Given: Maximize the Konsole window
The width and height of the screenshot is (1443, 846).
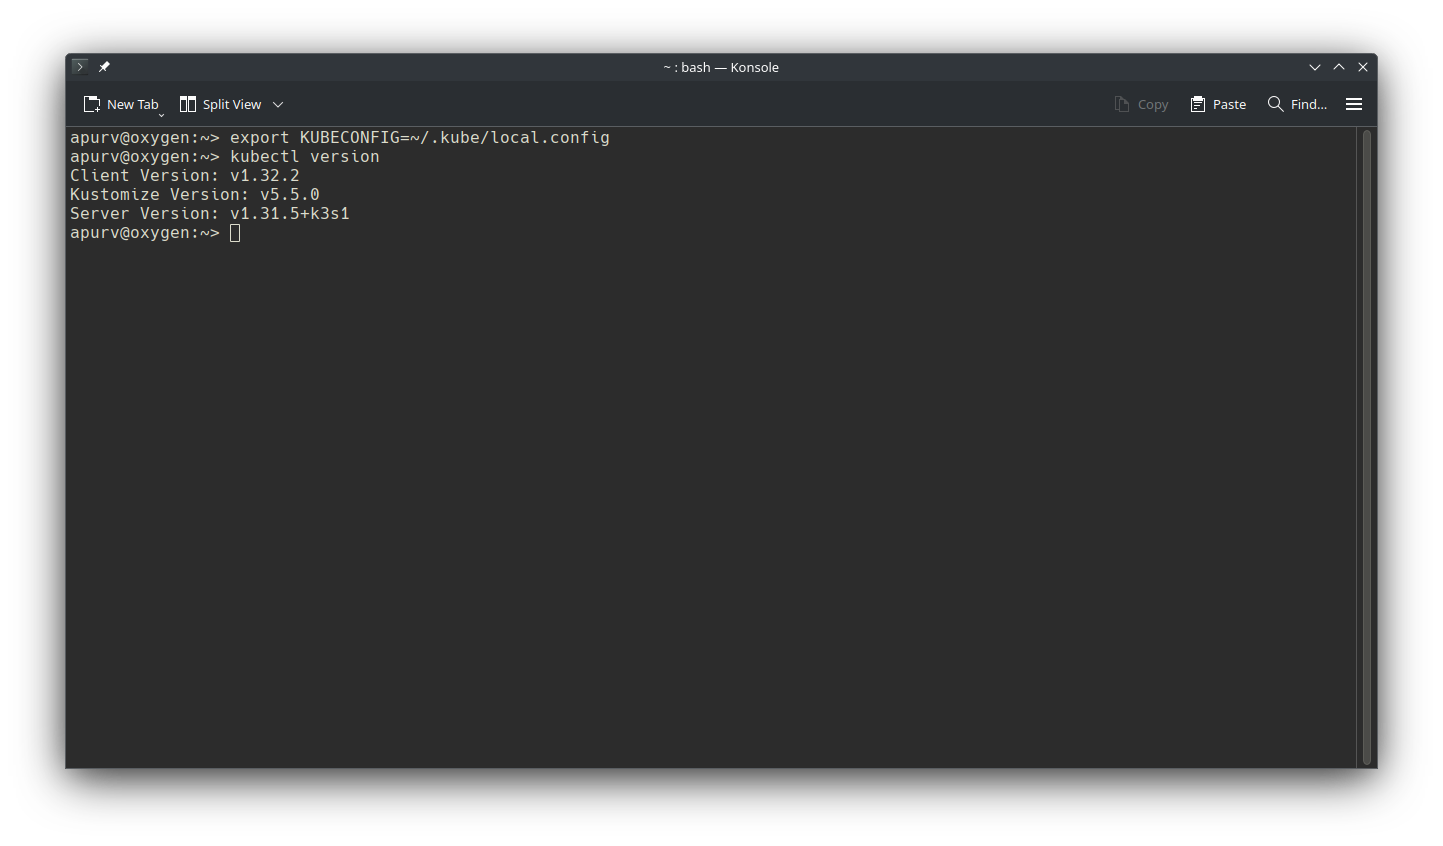Looking at the screenshot, I should pyautogui.click(x=1339, y=67).
